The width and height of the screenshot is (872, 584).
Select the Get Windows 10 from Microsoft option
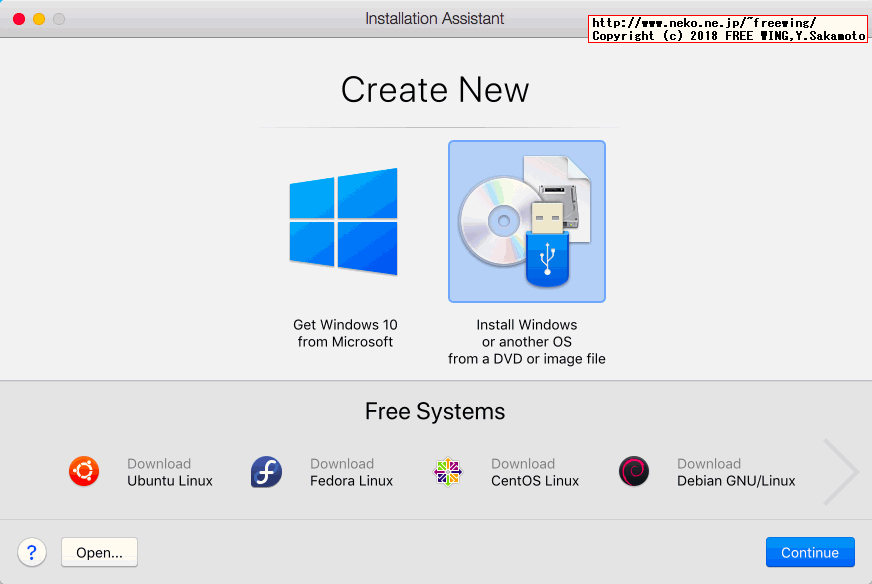[345, 333]
